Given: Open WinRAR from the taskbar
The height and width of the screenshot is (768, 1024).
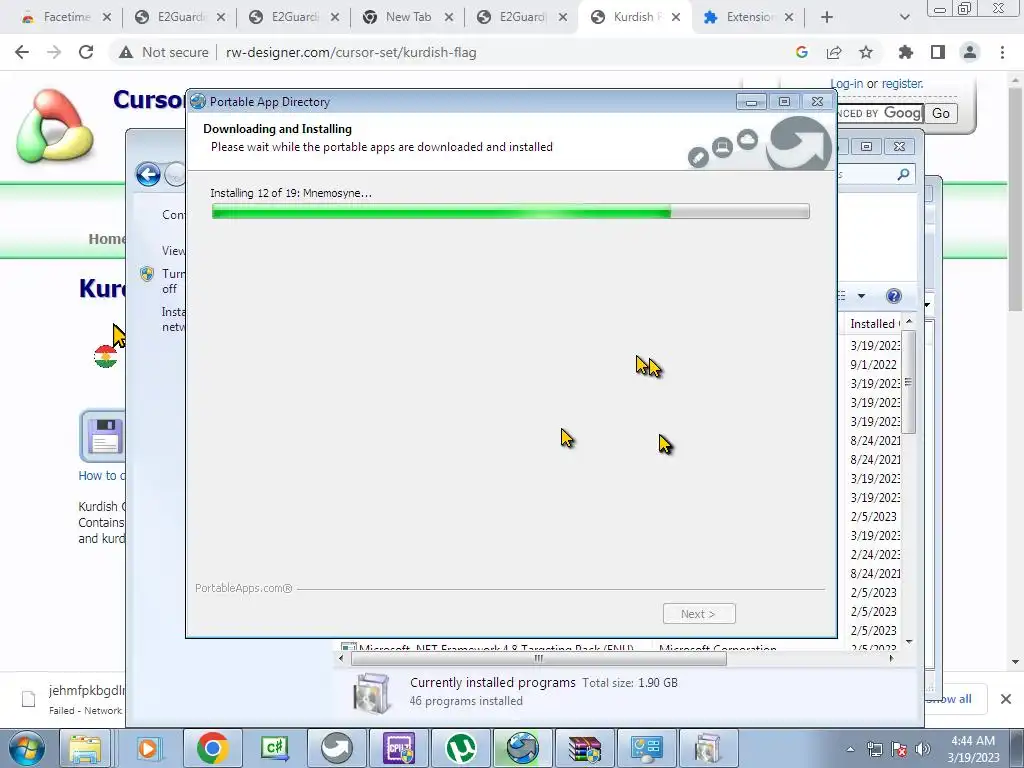Looking at the screenshot, I should [584, 748].
